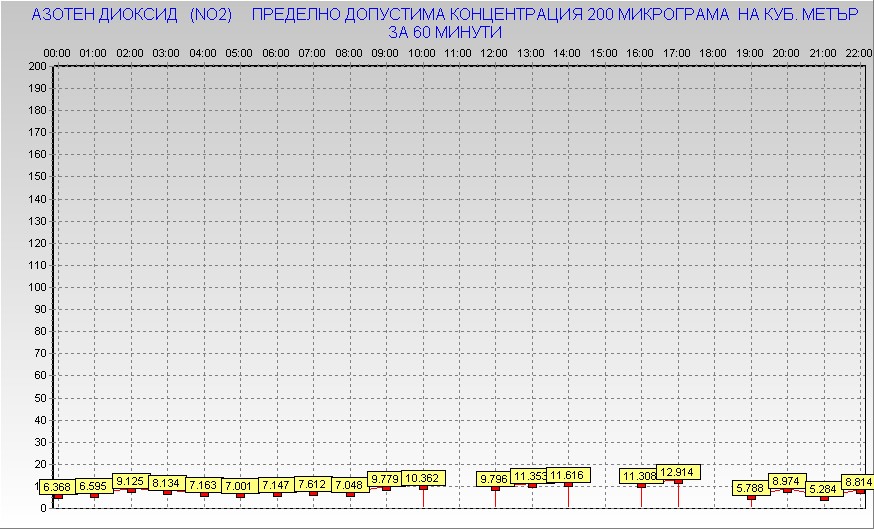The height and width of the screenshot is (529, 874).
Task: Click the 06:00 time axis label
Action: point(275,52)
